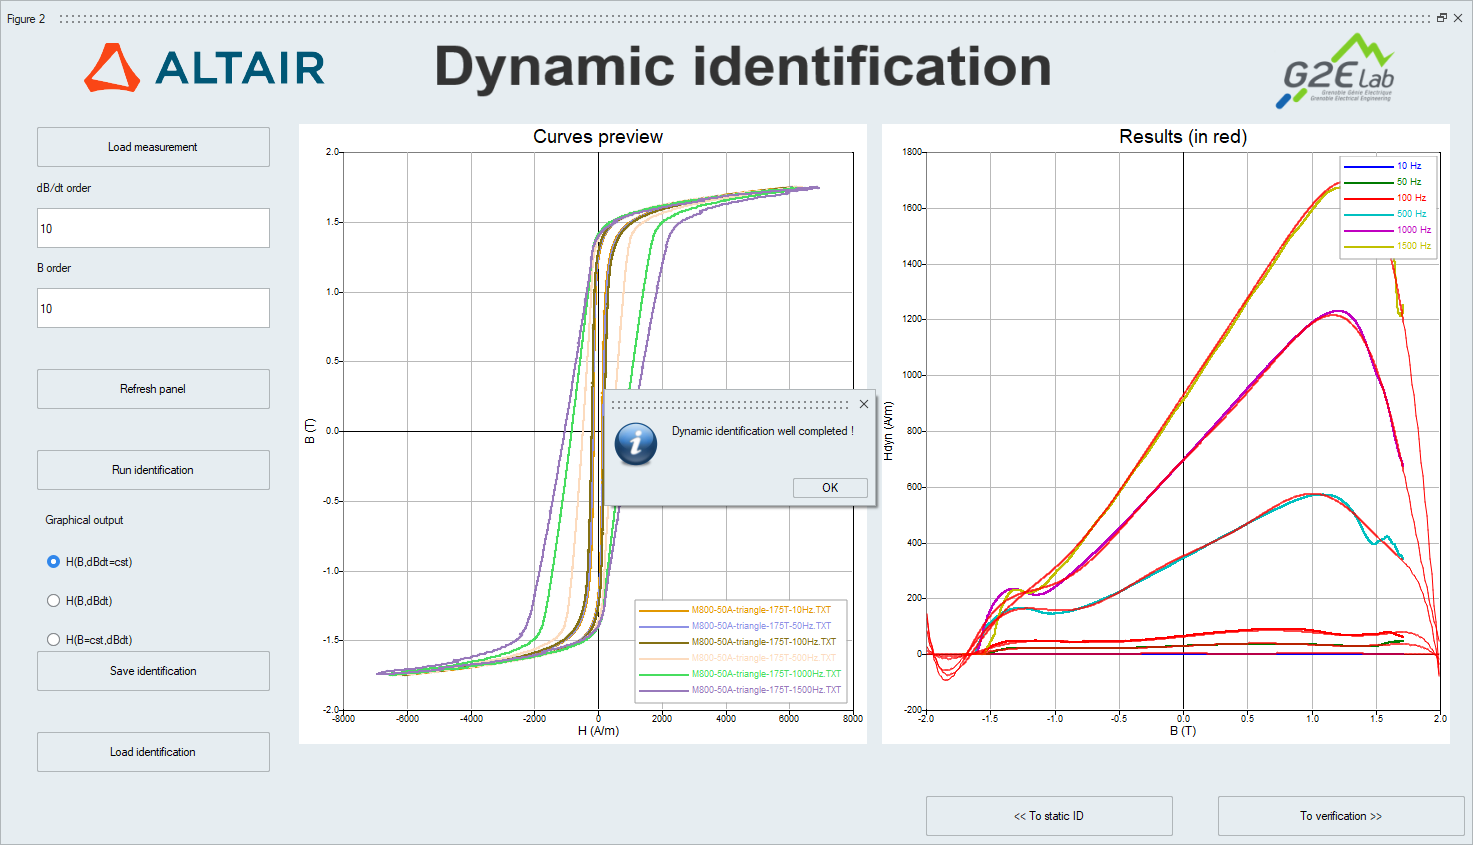1473x845 pixels.
Task: Click the Load identification button
Action: point(153,752)
